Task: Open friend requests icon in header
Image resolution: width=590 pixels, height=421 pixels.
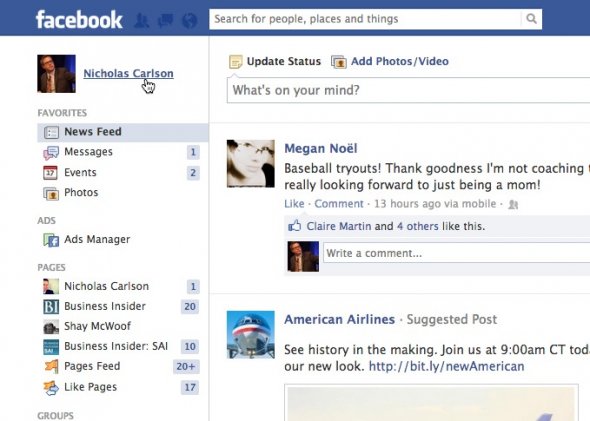Action: (141, 20)
